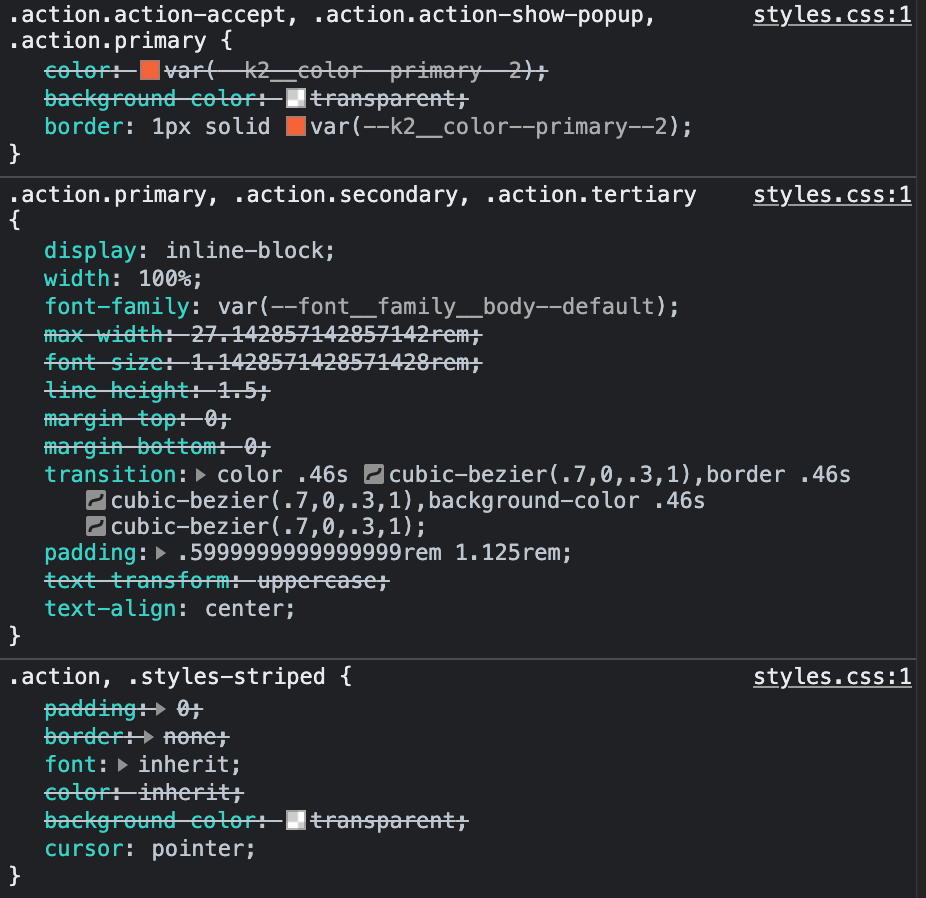The width and height of the screenshot is (926, 898).
Task: Expand the font: inherit shorthand
Action: [x=123, y=765]
